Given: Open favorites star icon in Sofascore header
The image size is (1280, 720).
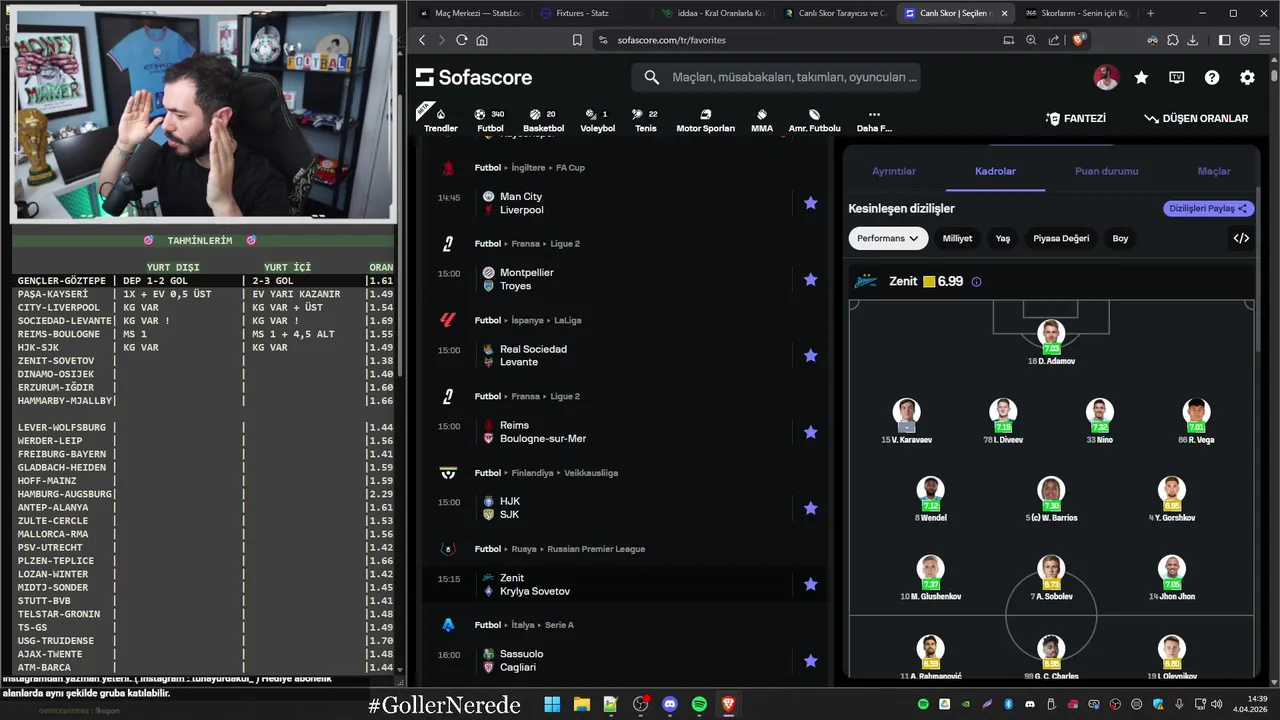Looking at the screenshot, I should point(1141,77).
